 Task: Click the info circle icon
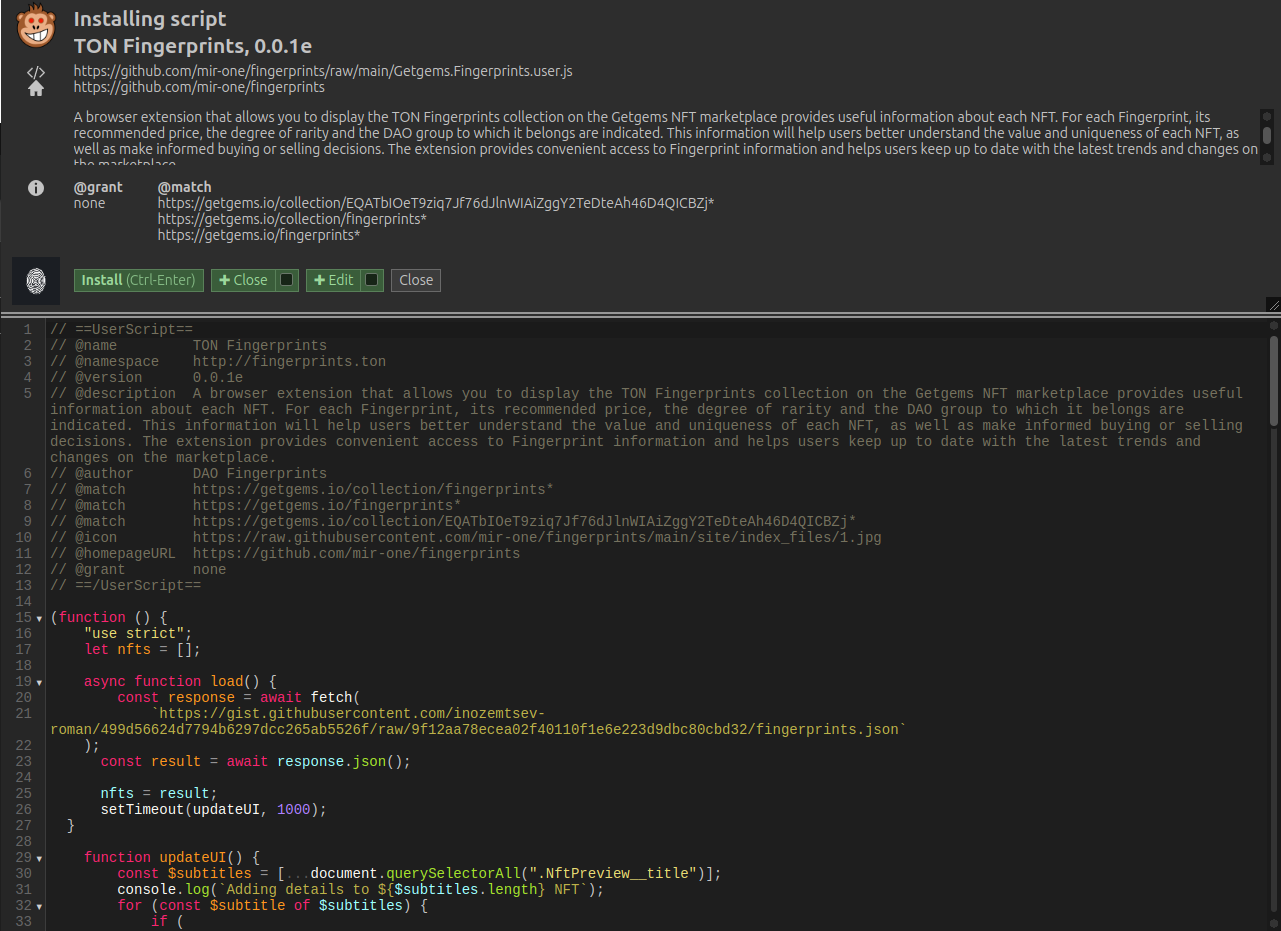tap(35, 188)
